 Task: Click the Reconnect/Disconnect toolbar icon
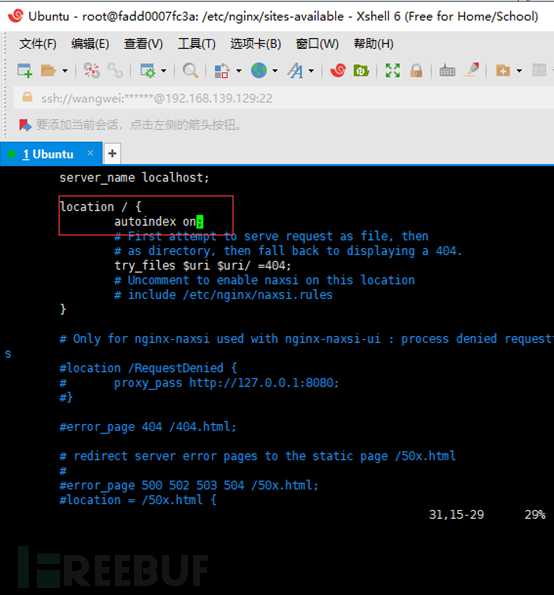tap(91, 71)
